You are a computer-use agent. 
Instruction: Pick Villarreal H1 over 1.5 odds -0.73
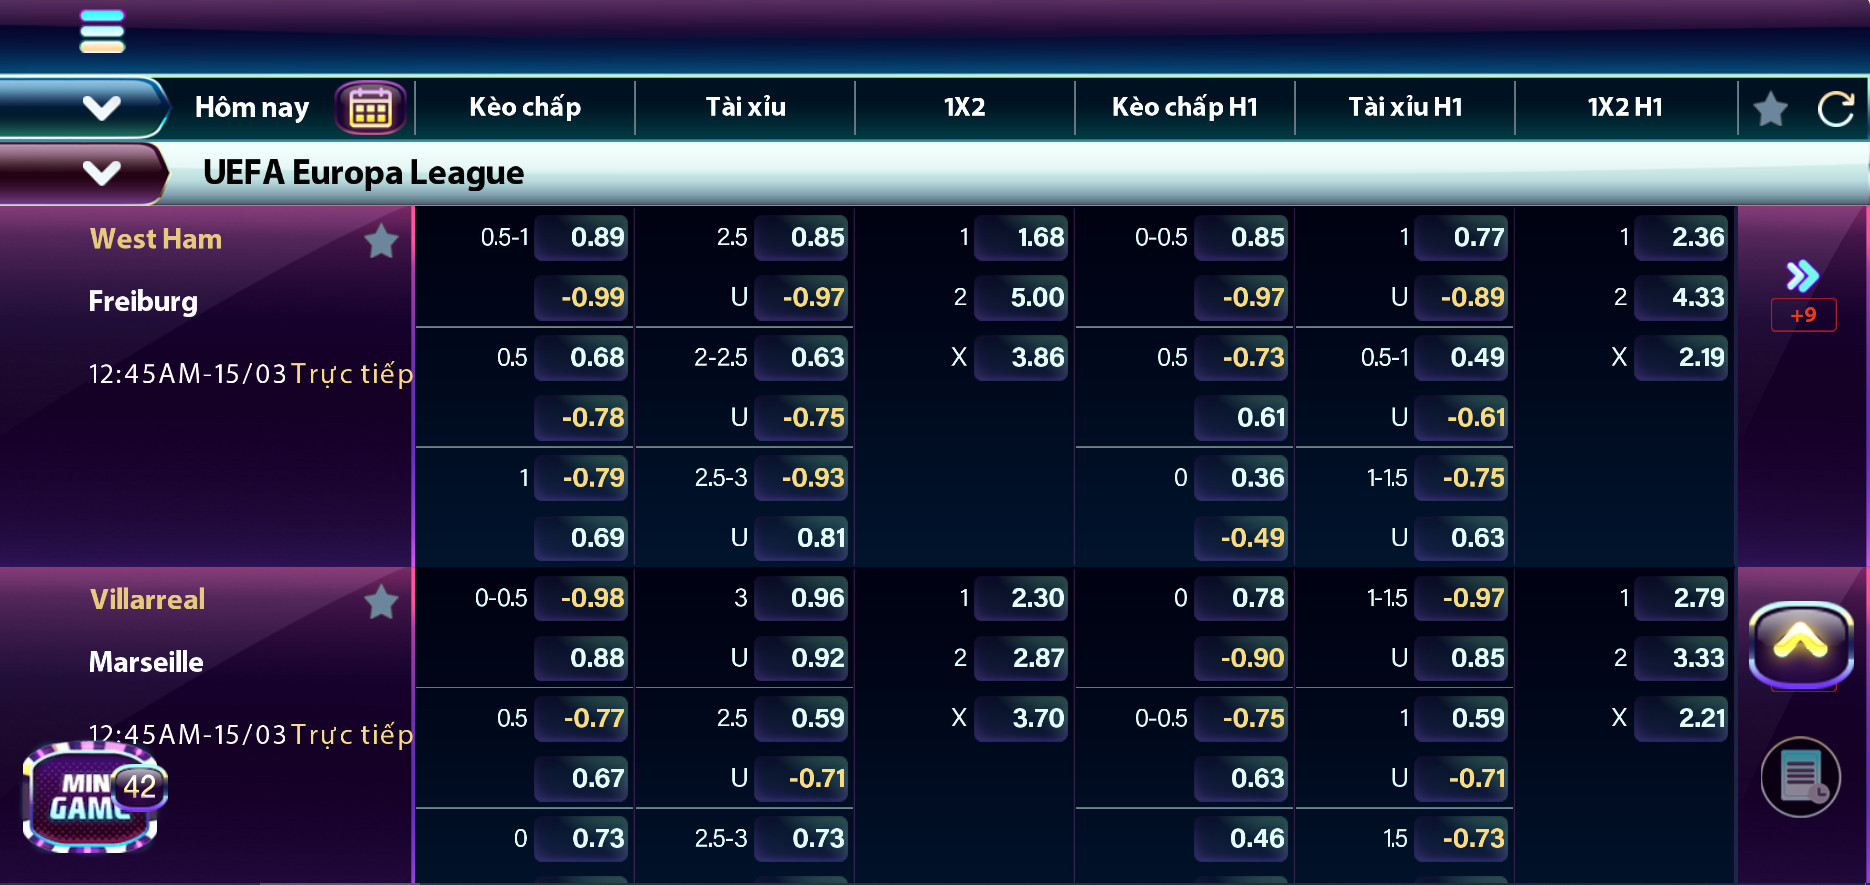pos(1461,838)
